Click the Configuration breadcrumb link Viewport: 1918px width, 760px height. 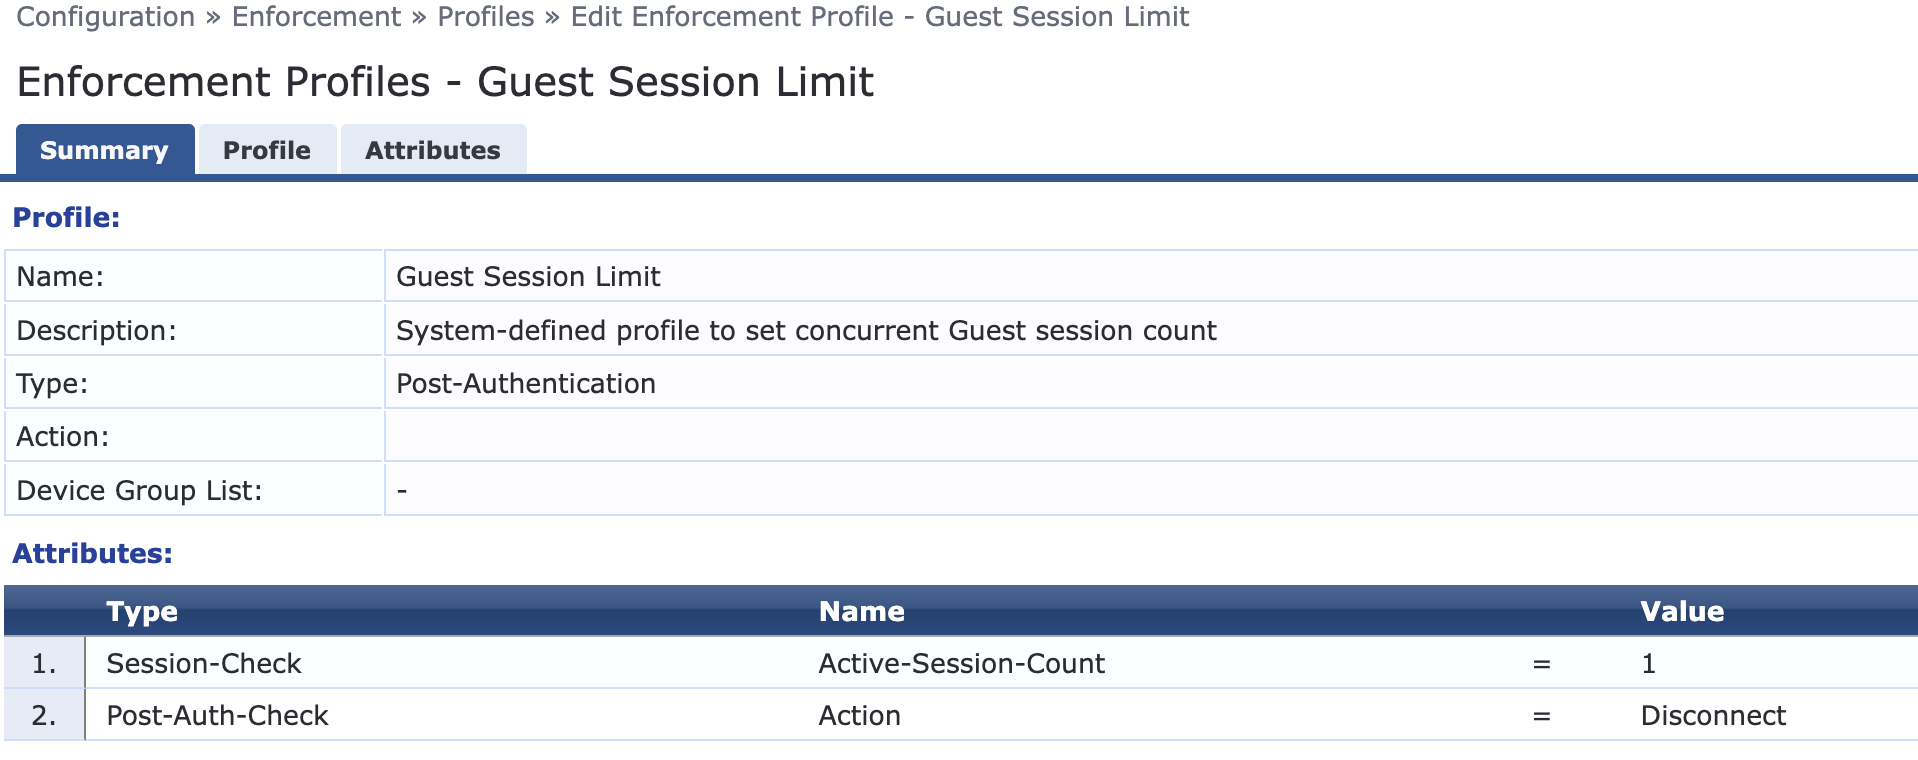pos(106,17)
